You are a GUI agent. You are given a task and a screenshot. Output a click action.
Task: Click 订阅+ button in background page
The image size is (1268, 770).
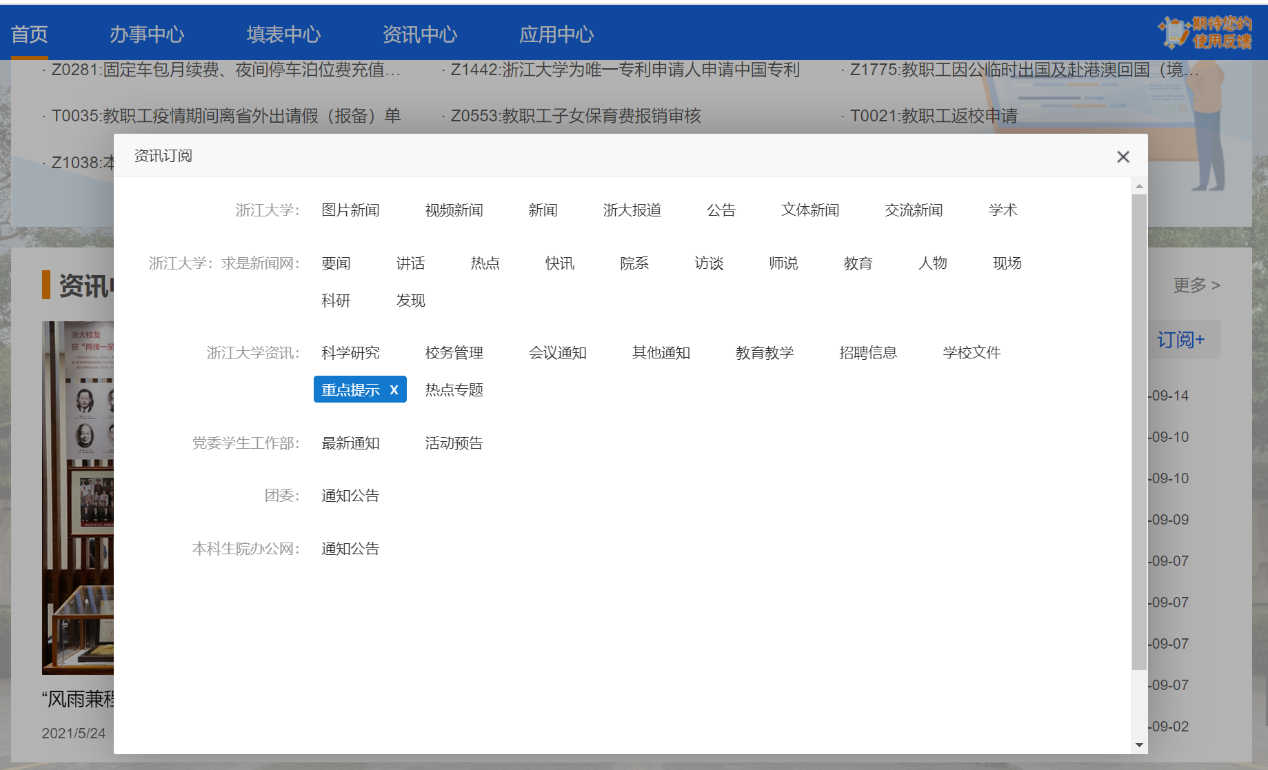point(1183,340)
